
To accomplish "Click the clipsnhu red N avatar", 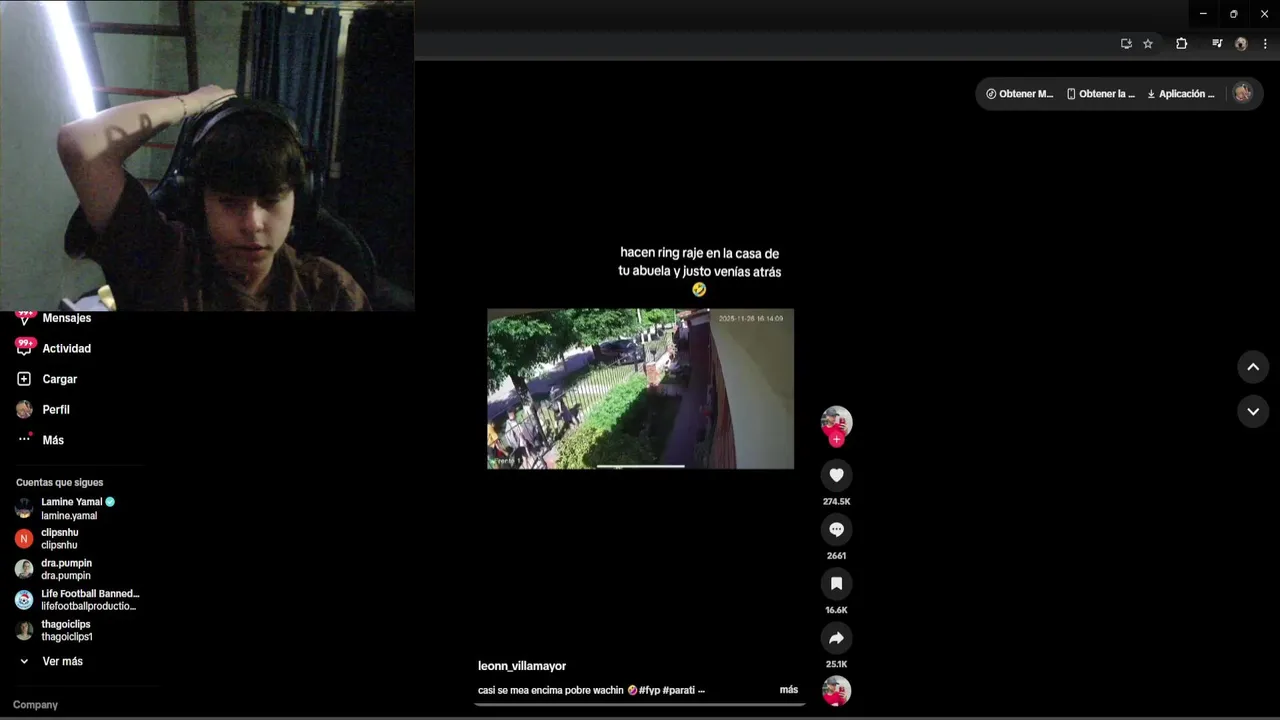I will (24, 539).
